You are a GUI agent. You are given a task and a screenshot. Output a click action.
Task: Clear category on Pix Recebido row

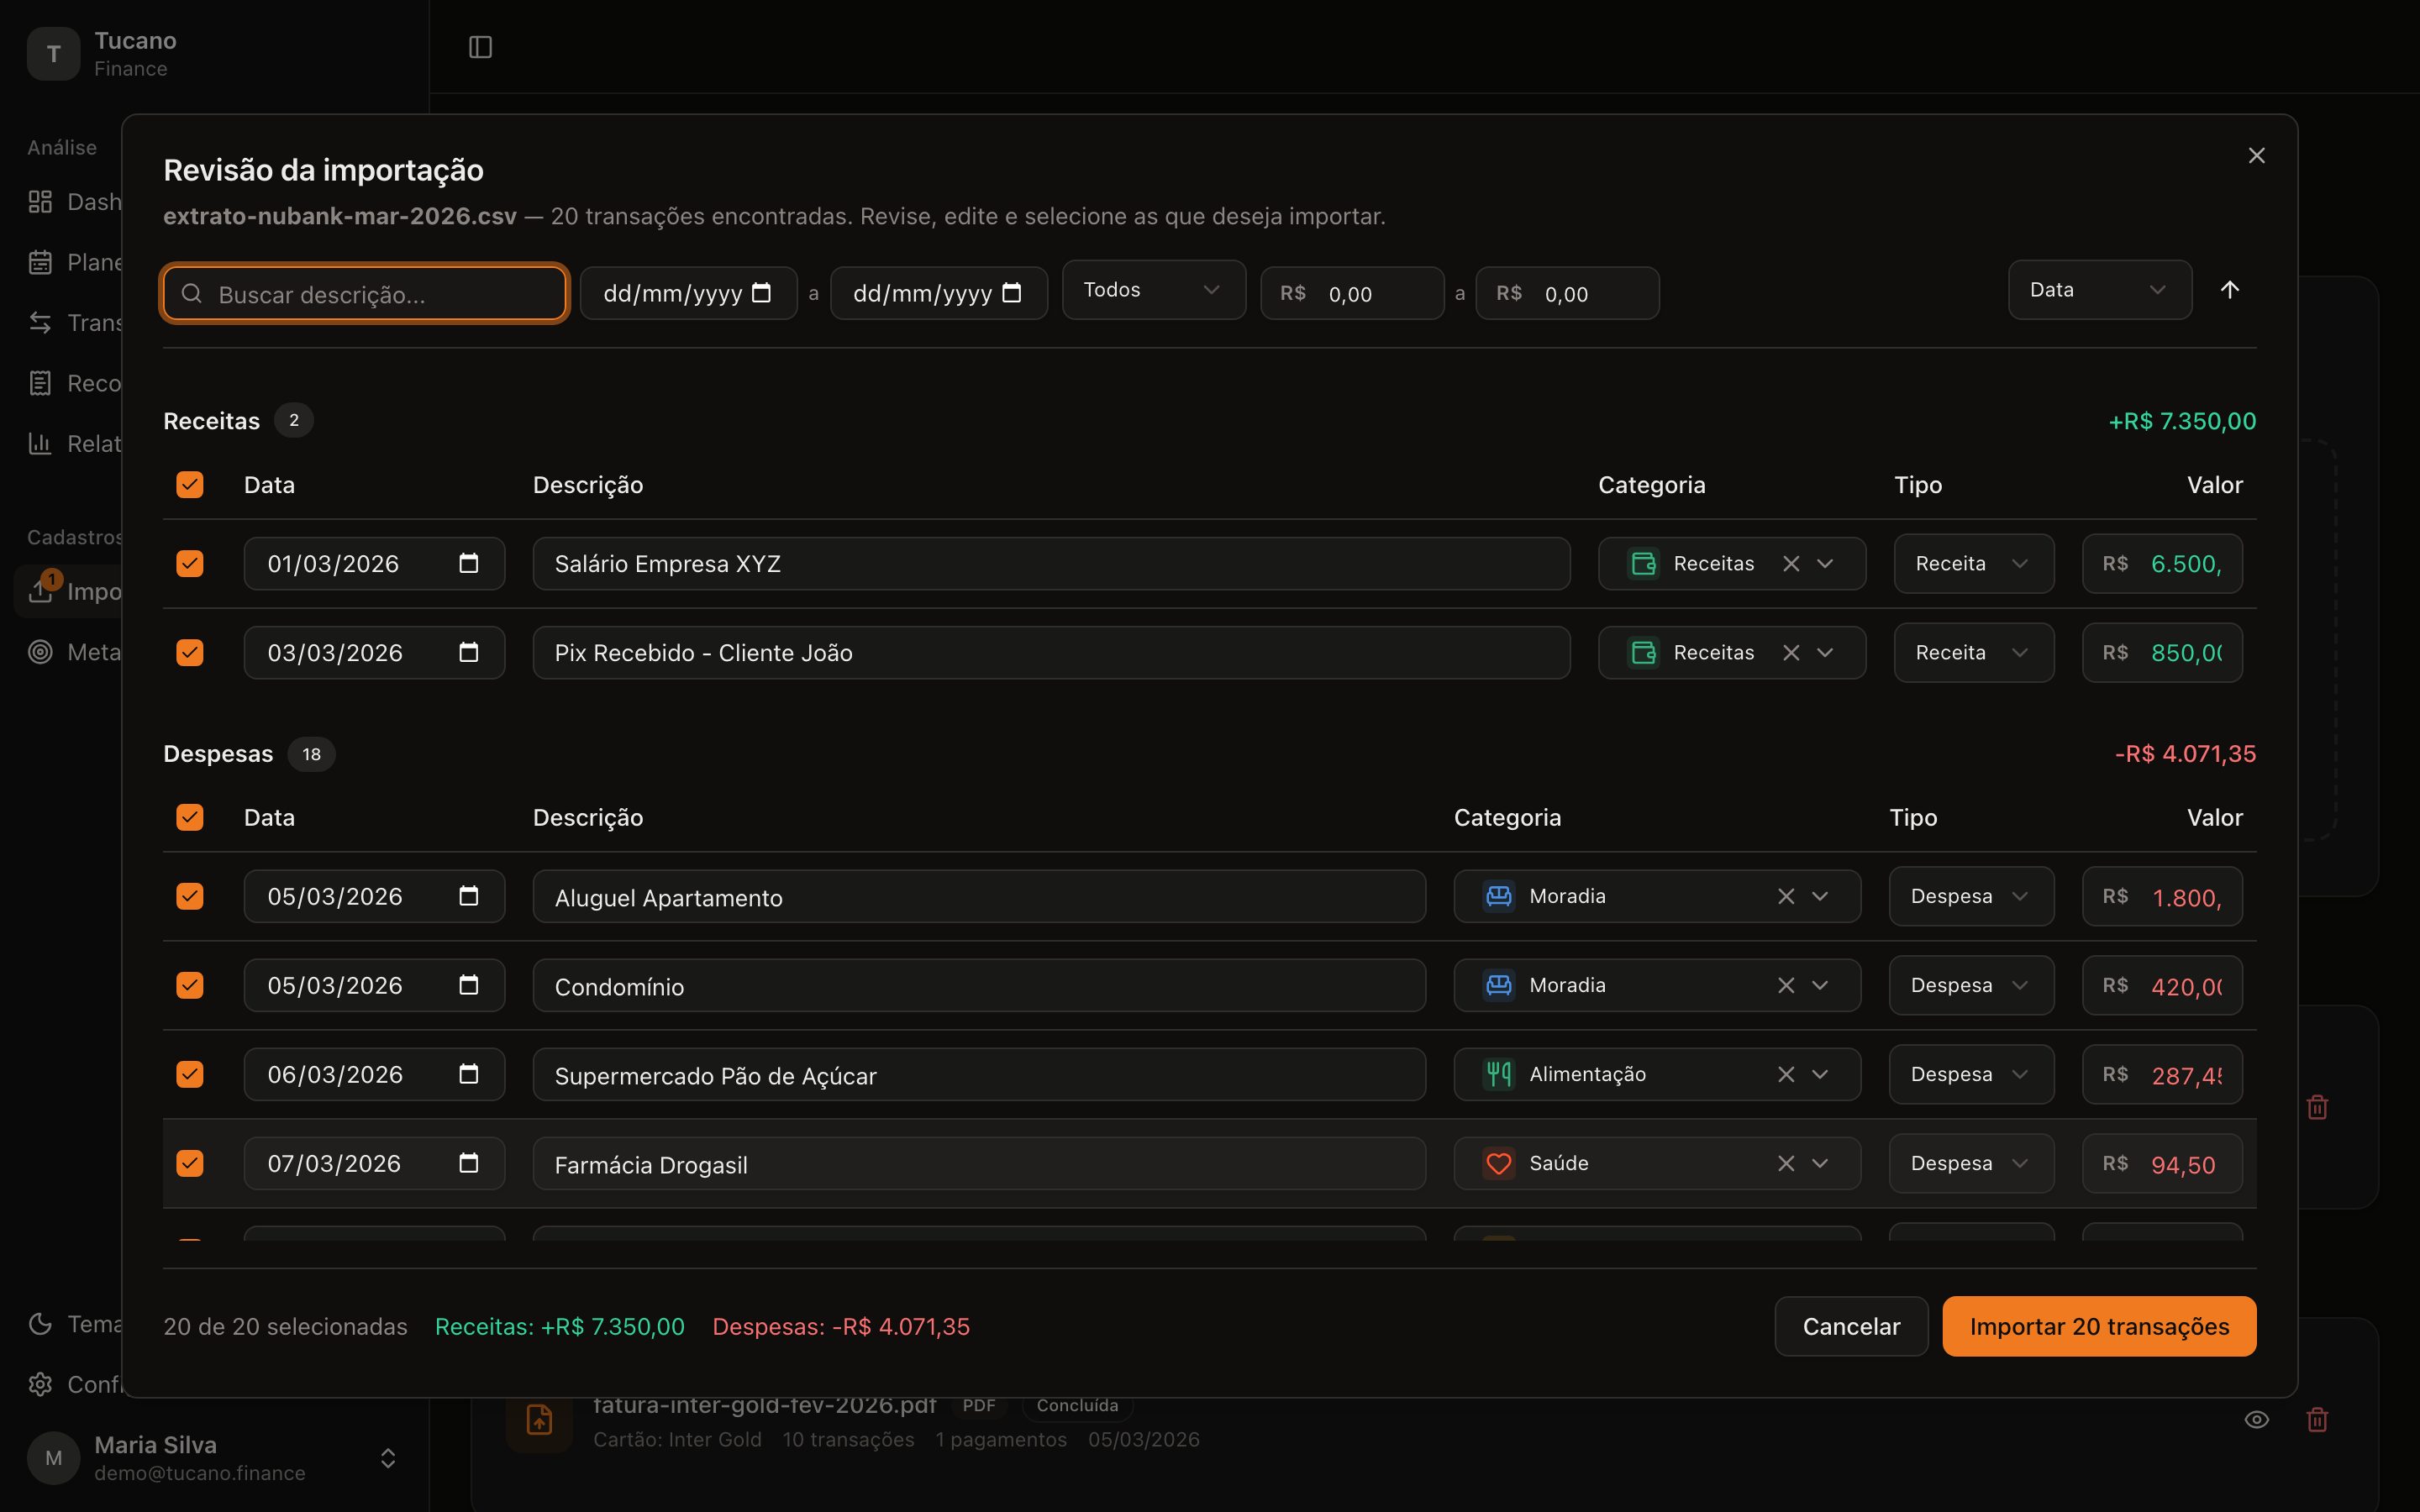click(x=1791, y=653)
